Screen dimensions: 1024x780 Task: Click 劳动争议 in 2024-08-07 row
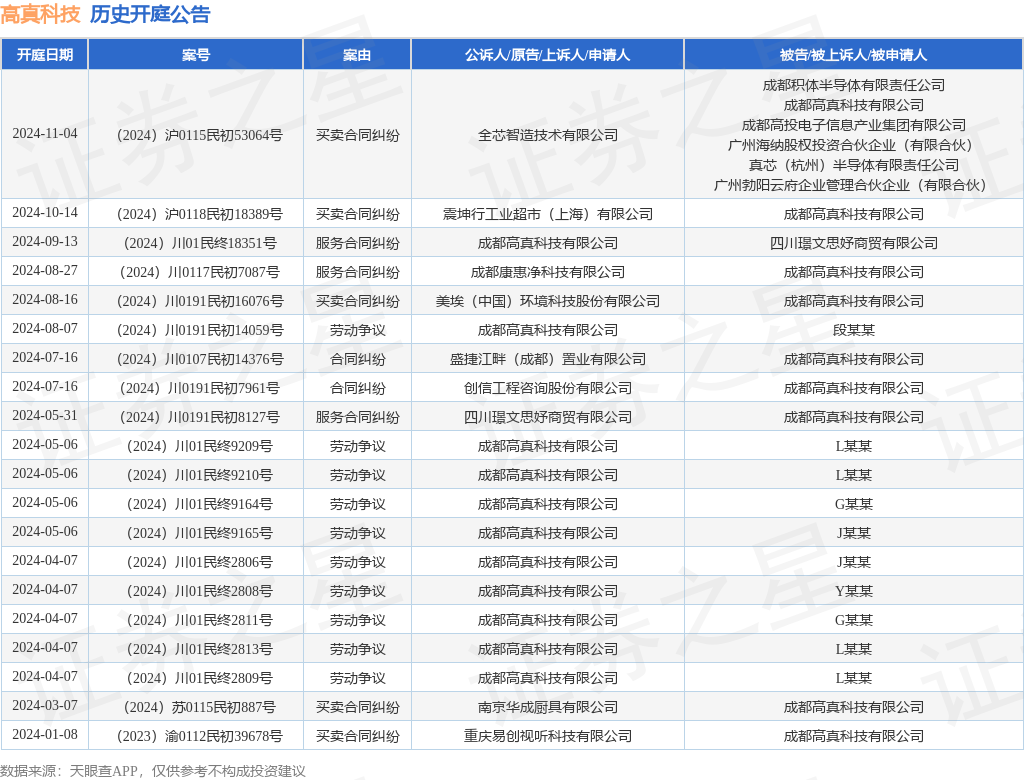click(357, 331)
